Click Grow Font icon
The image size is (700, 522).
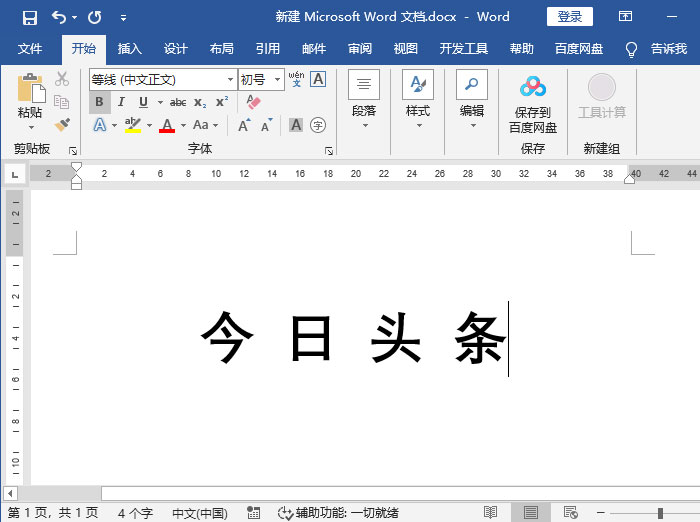point(244,125)
